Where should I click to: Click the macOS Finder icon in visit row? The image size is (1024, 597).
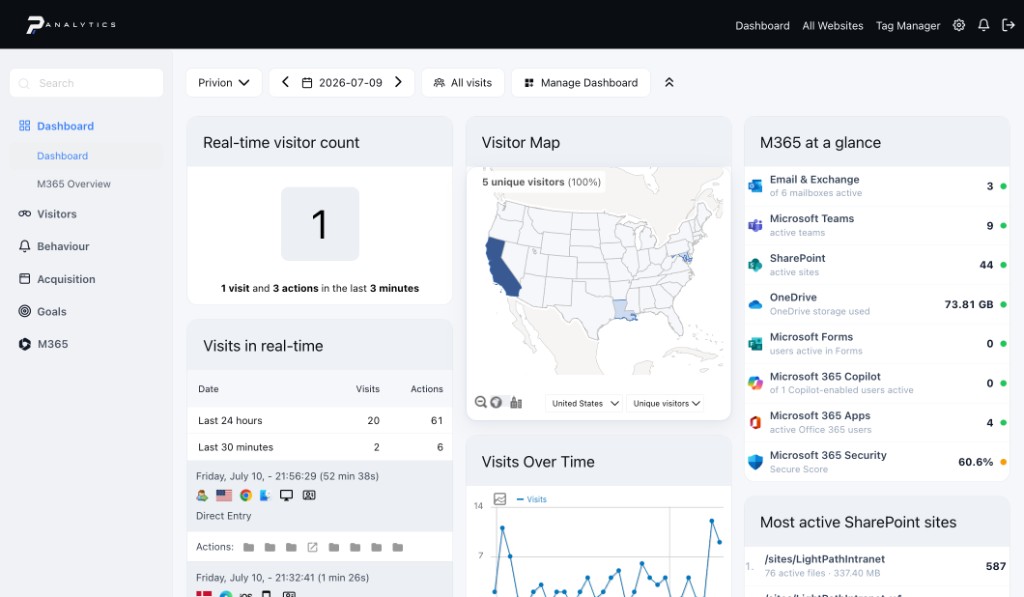[x=264, y=495]
